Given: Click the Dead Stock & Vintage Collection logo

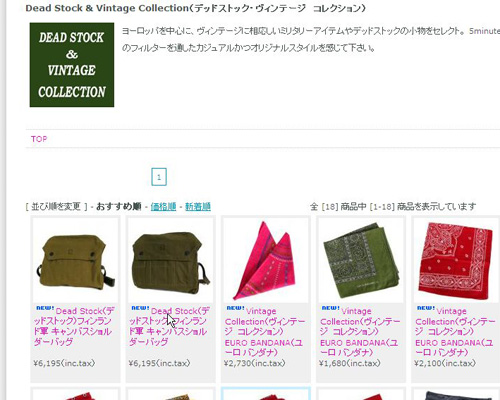Looking at the screenshot, I should [72, 65].
